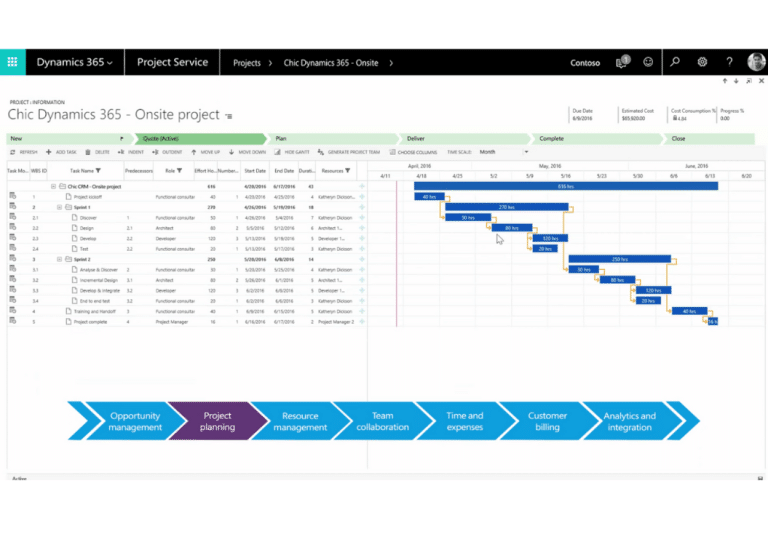The image size is (768, 534).
Task: Click the Move Down arrow icon
Action: 231,152
